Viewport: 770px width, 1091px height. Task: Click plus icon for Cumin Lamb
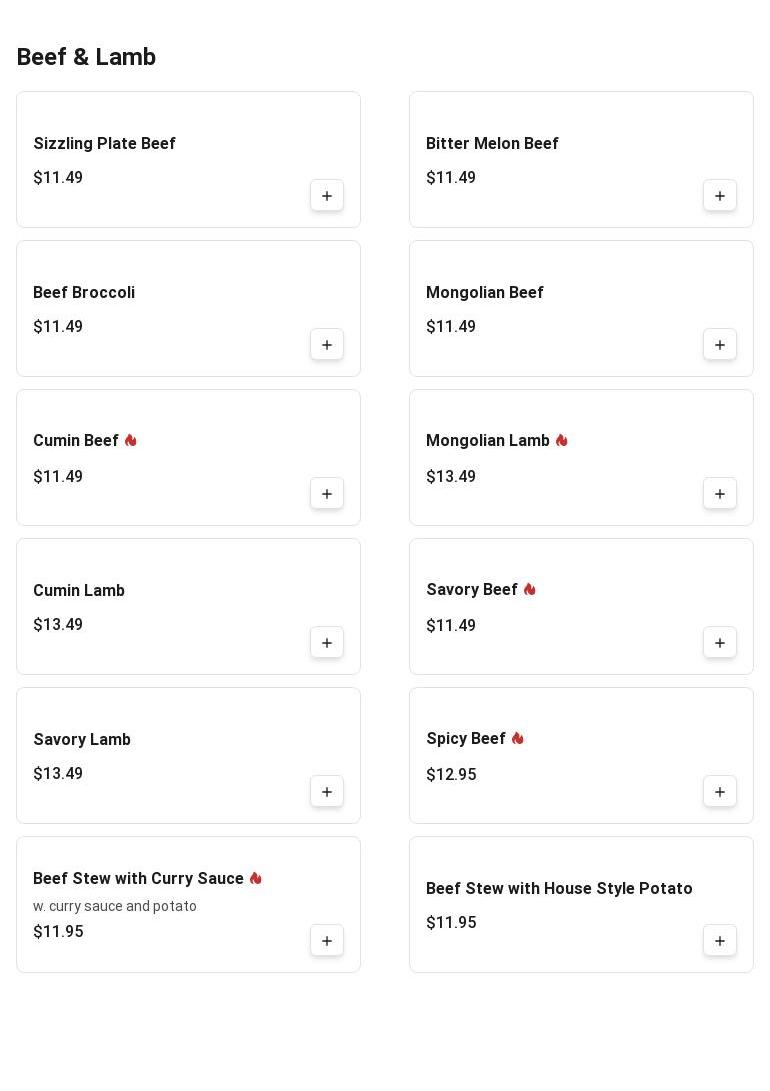point(327,643)
